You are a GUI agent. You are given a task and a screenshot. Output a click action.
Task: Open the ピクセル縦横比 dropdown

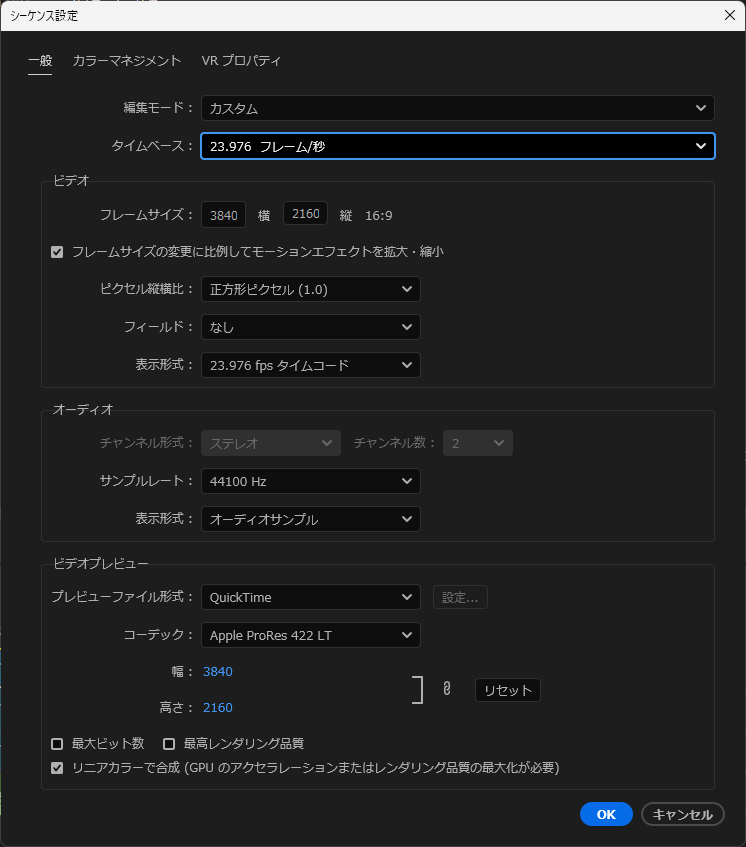coord(311,289)
